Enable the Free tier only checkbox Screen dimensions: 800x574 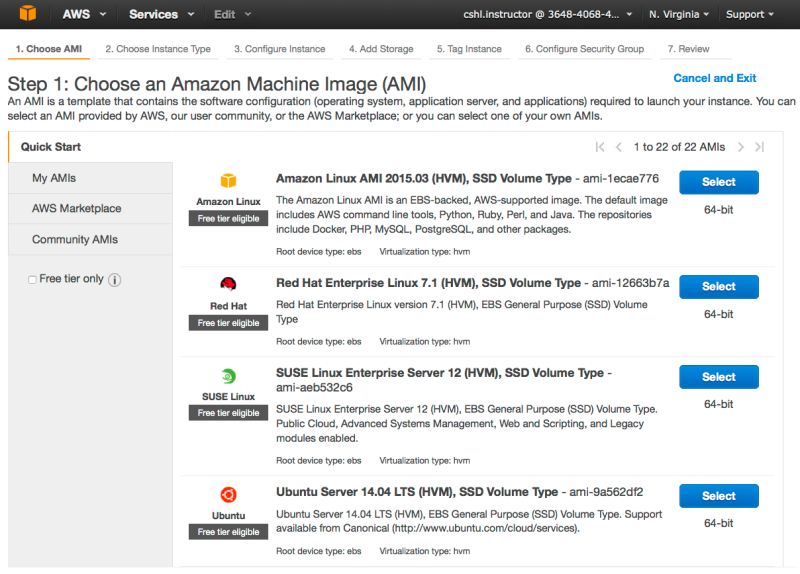point(32,280)
